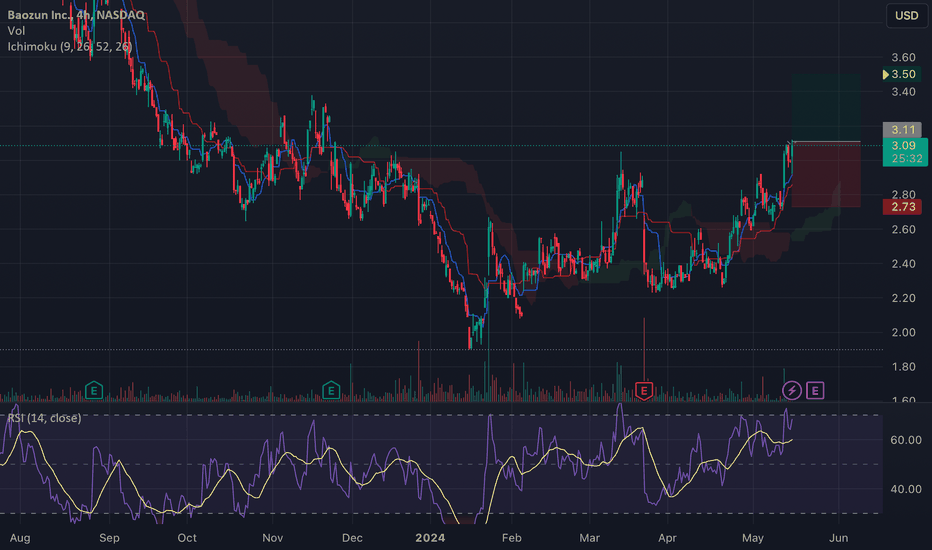Click the 3.60 price axis value
Viewport: 932px width, 550px height.
(x=903, y=58)
